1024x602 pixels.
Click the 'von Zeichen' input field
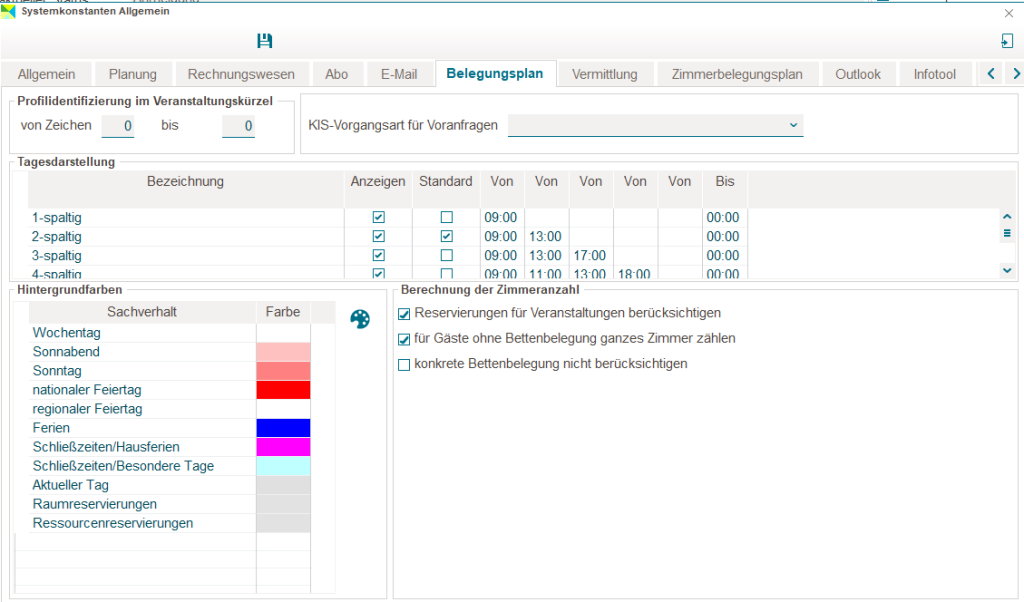coord(118,126)
